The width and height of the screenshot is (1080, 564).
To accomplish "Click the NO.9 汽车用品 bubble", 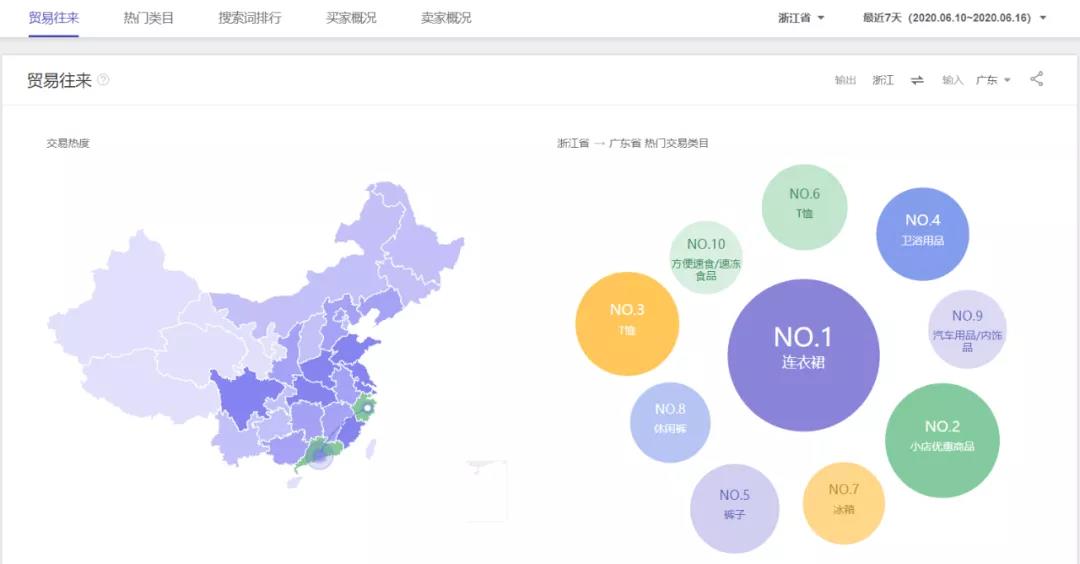I will pyautogui.click(x=967, y=329).
